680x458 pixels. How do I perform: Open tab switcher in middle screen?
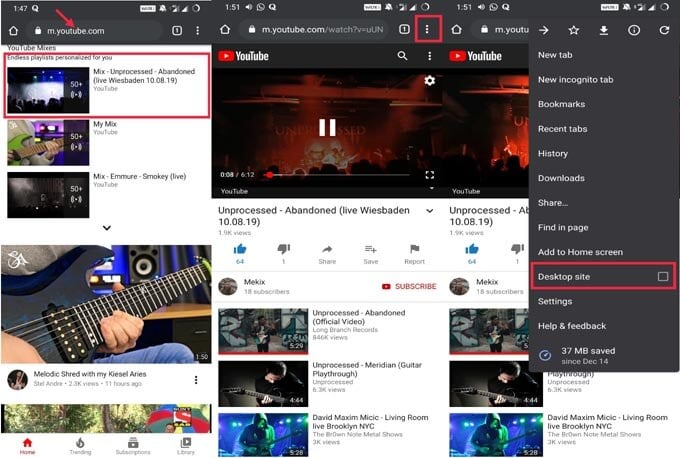pyautogui.click(x=404, y=29)
